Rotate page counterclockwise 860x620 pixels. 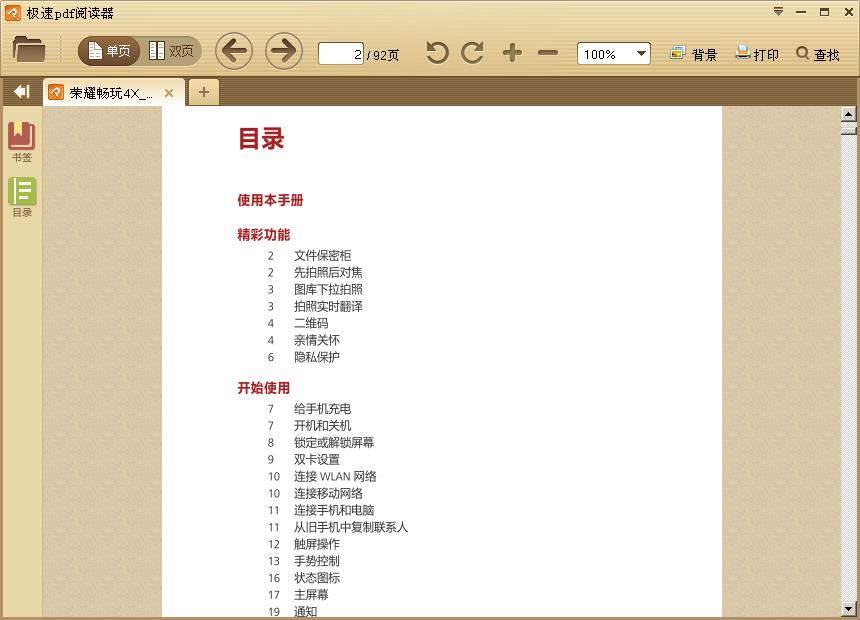(437, 53)
